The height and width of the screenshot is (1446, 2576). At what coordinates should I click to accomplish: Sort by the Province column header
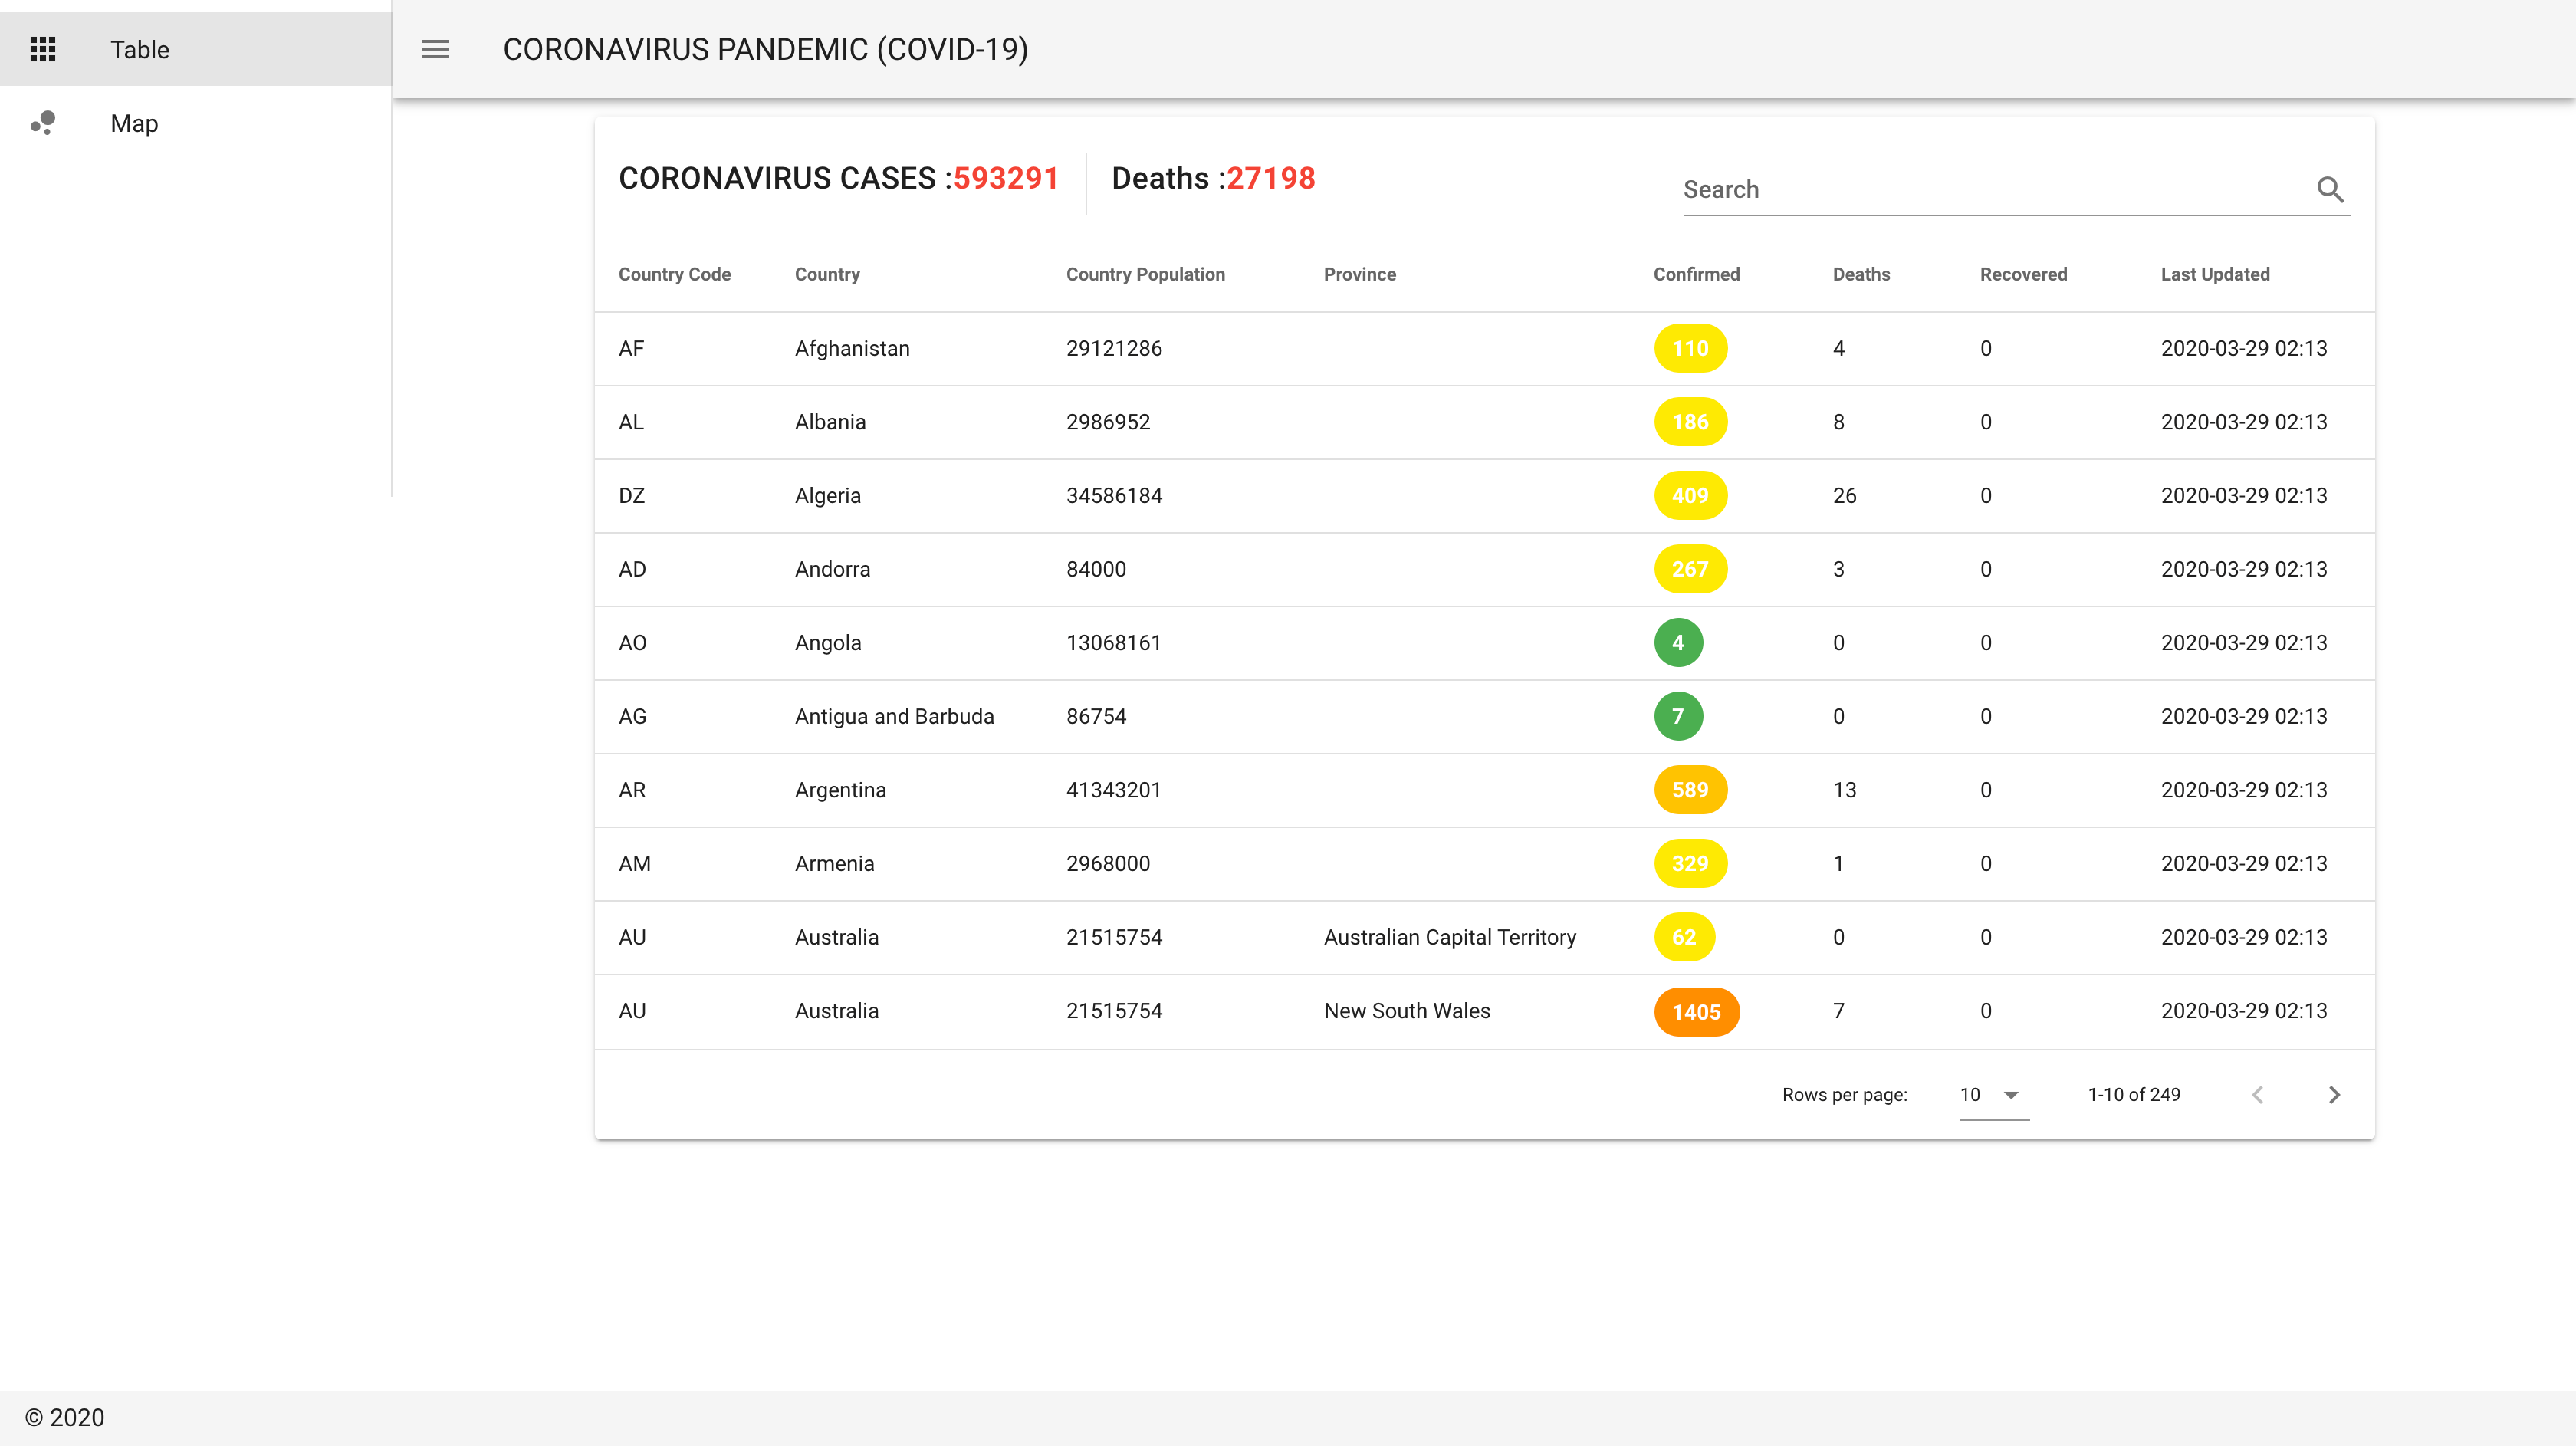click(x=1360, y=274)
